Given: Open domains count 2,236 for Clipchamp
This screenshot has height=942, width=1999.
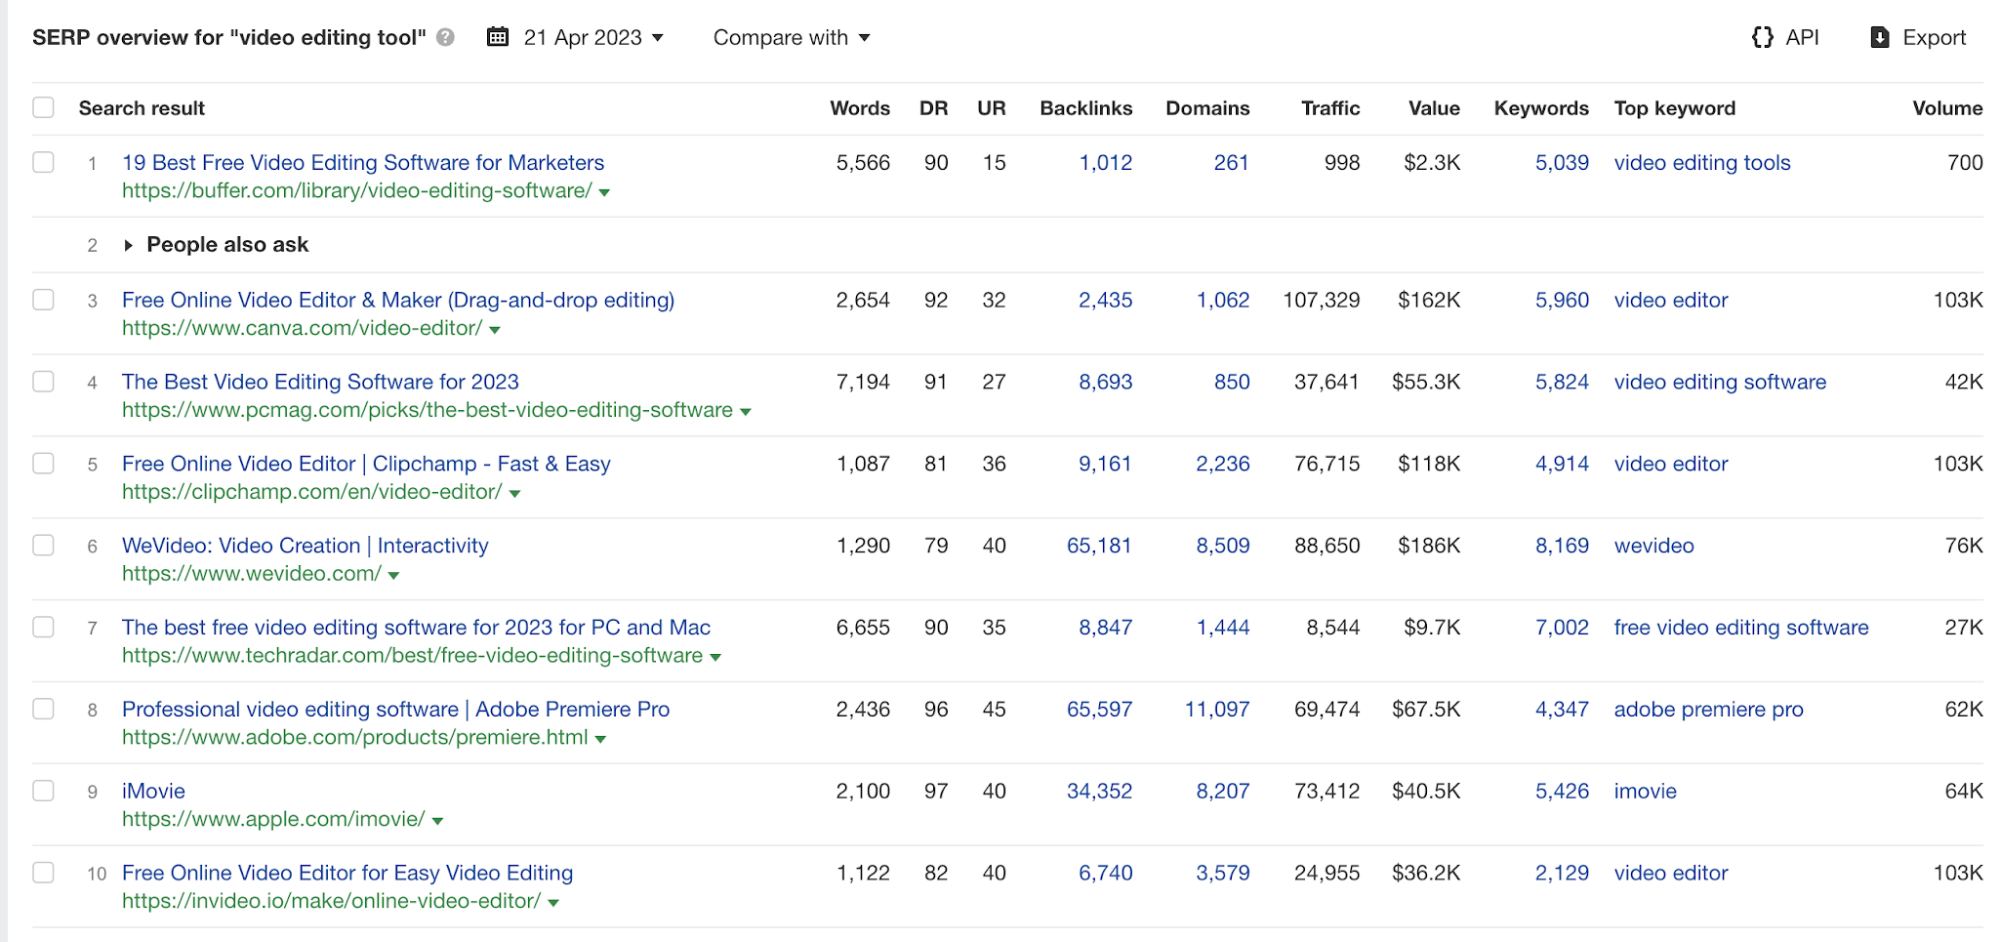Looking at the screenshot, I should pyautogui.click(x=1223, y=464).
